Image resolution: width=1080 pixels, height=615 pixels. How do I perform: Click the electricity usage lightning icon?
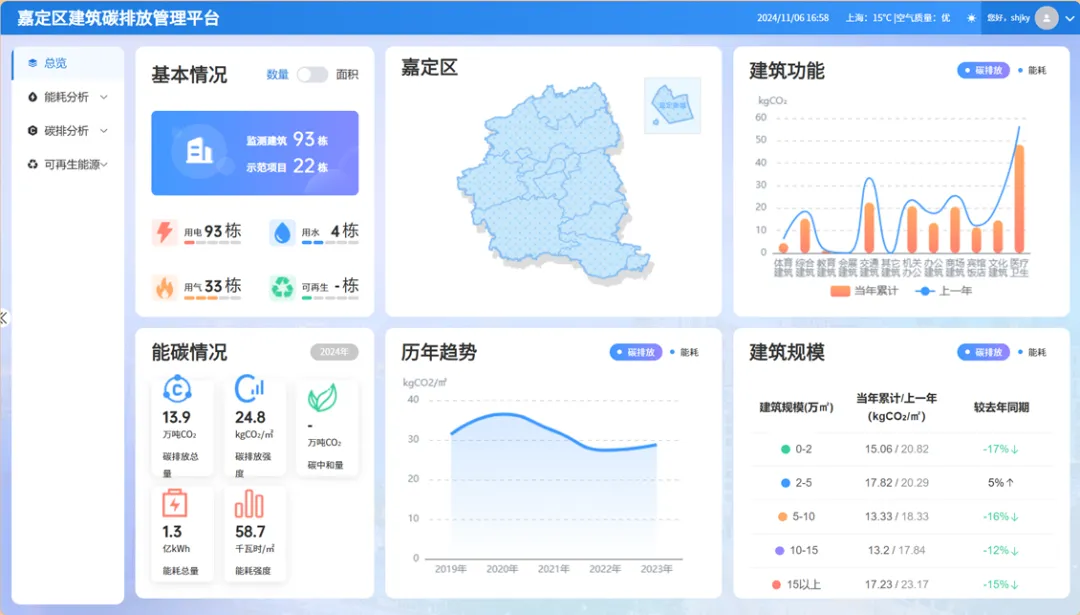point(165,232)
